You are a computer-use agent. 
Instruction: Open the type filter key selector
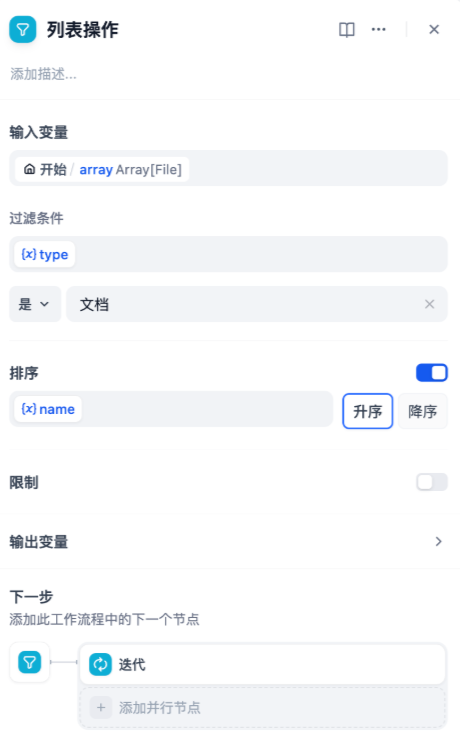click(228, 254)
